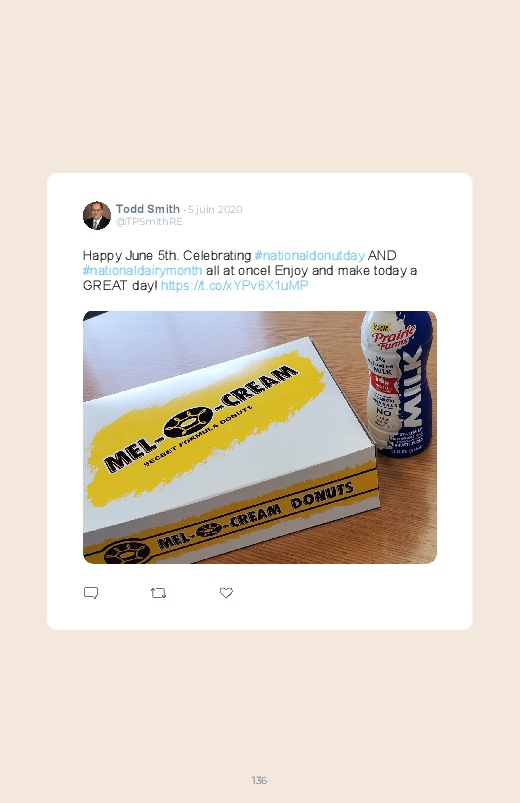Click the Todd Smith display name
520x803 pixels.
click(148, 209)
